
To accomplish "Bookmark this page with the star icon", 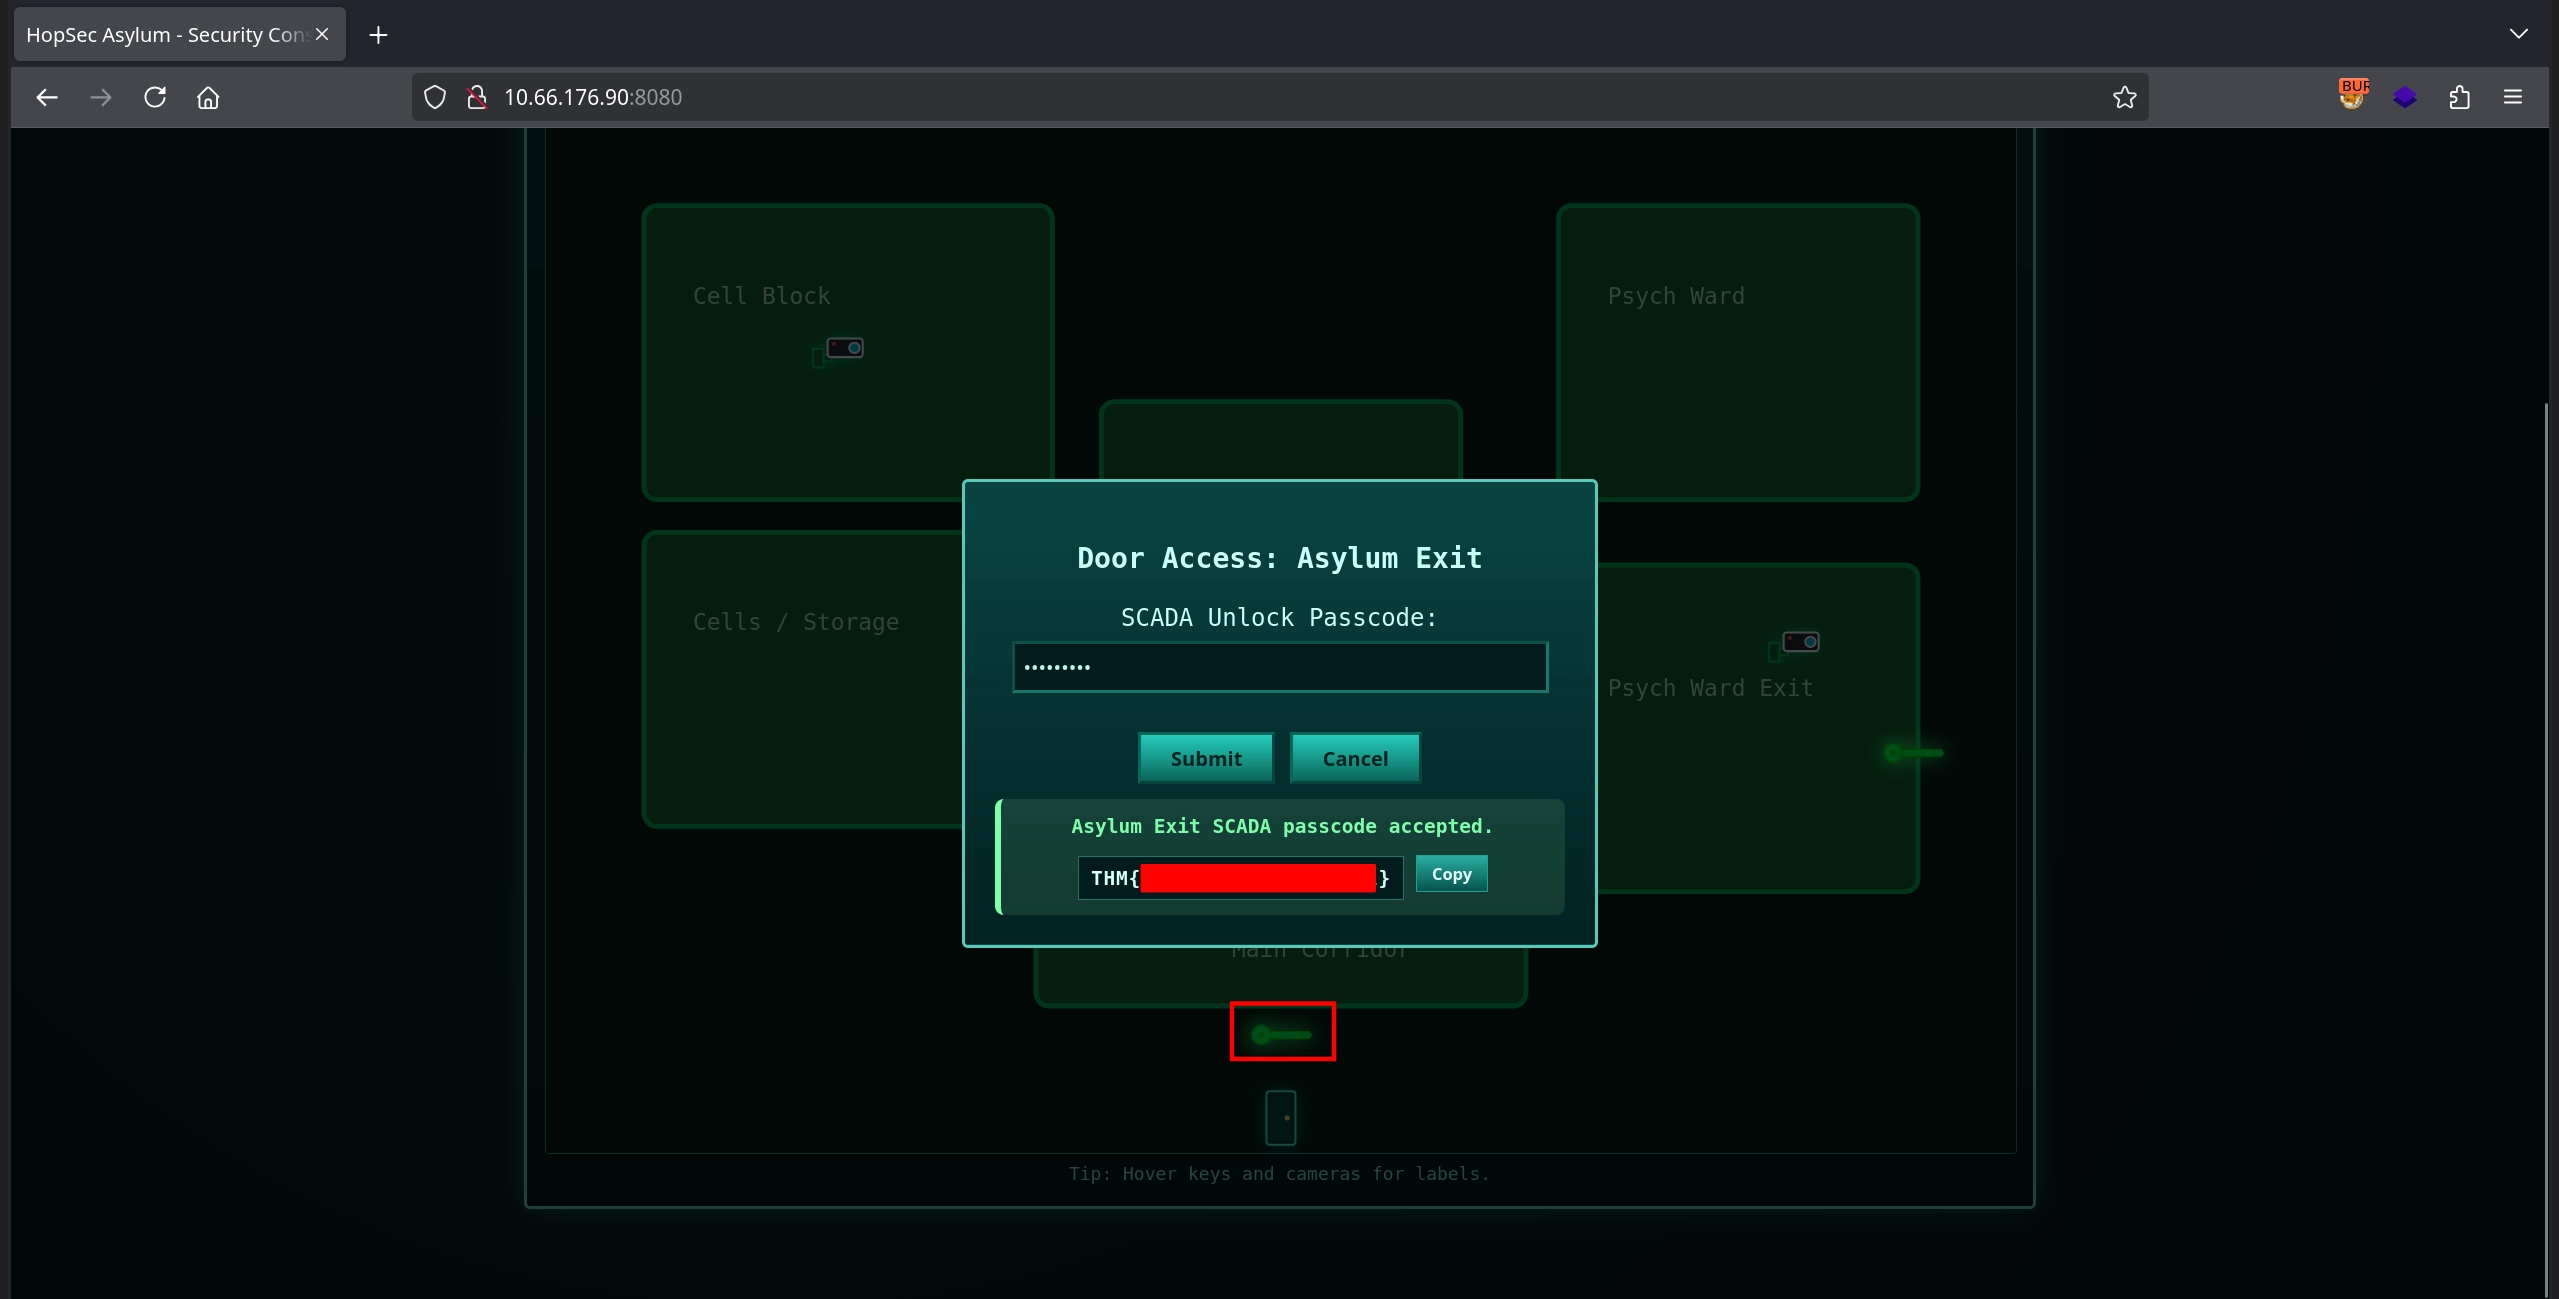I will pos(2125,97).
